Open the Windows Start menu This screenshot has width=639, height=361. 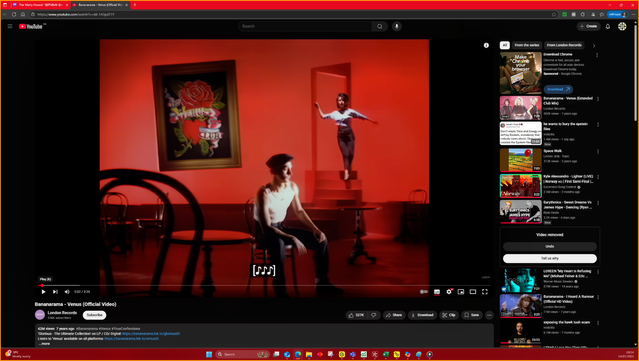tap(209, 354)
